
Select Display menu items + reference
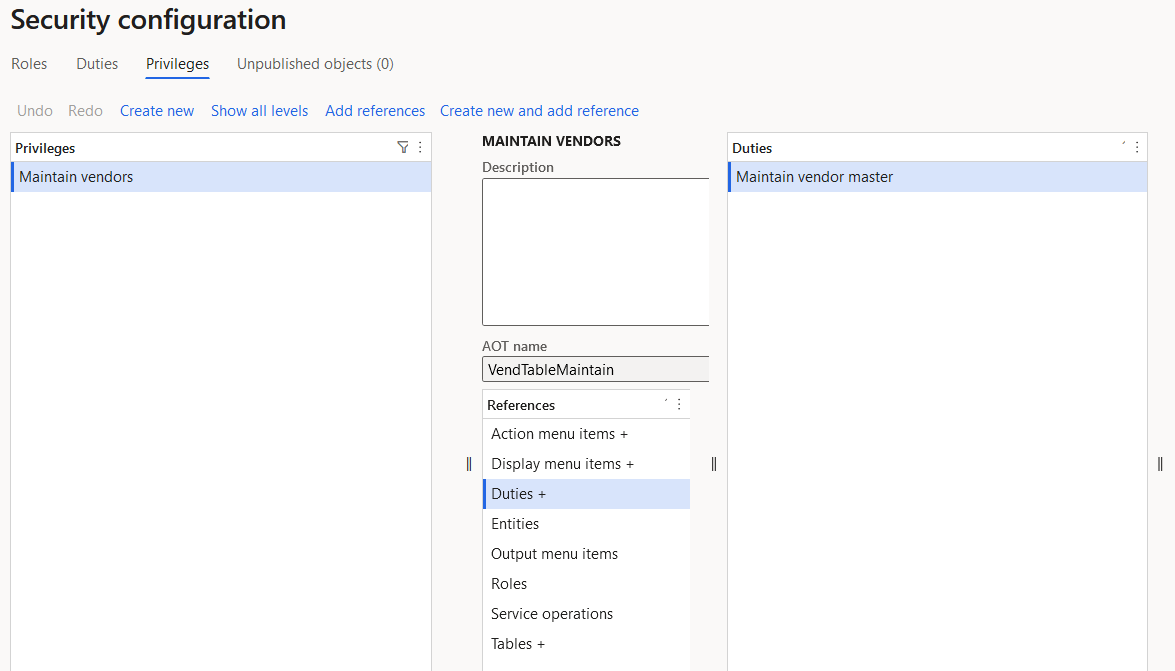tap(587, 464)
